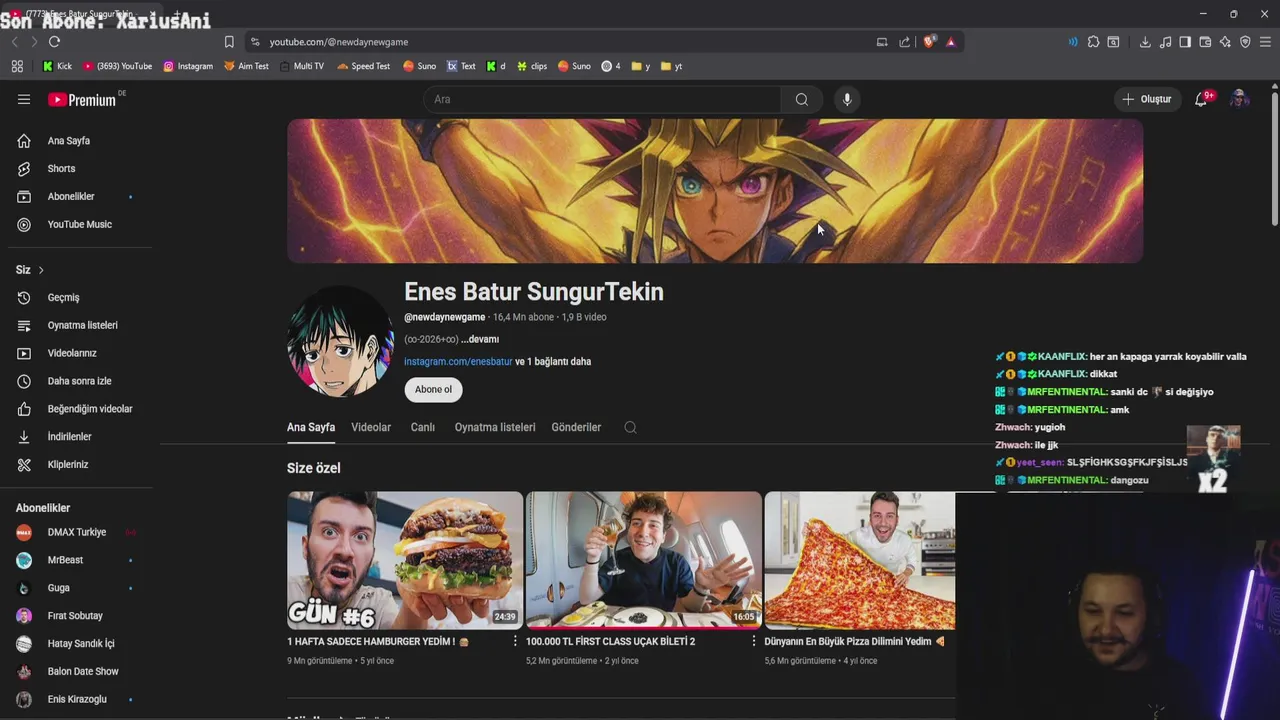Expand the Siz section chevron

tap(40, 270)
